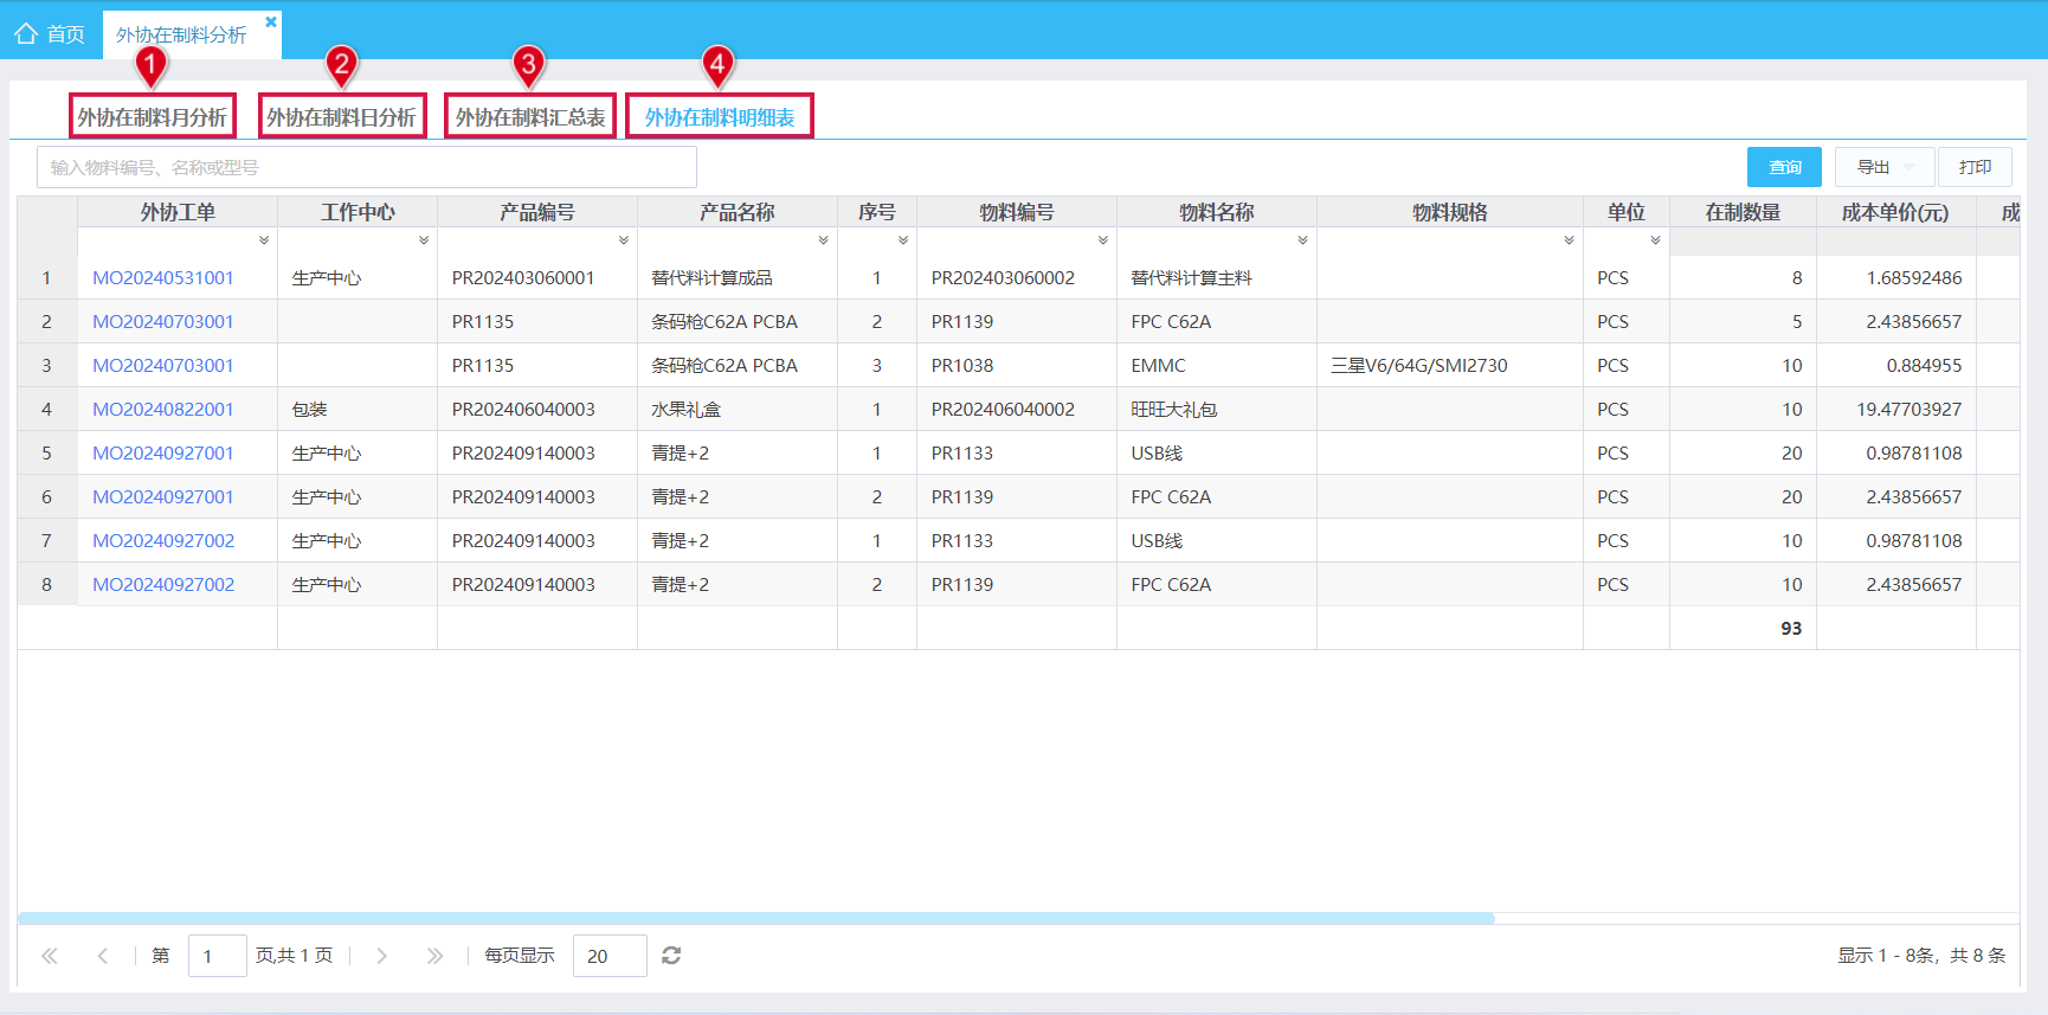Sort by 成本单价(元) column header
2048x1015 pixels.
click(1895, 212)
